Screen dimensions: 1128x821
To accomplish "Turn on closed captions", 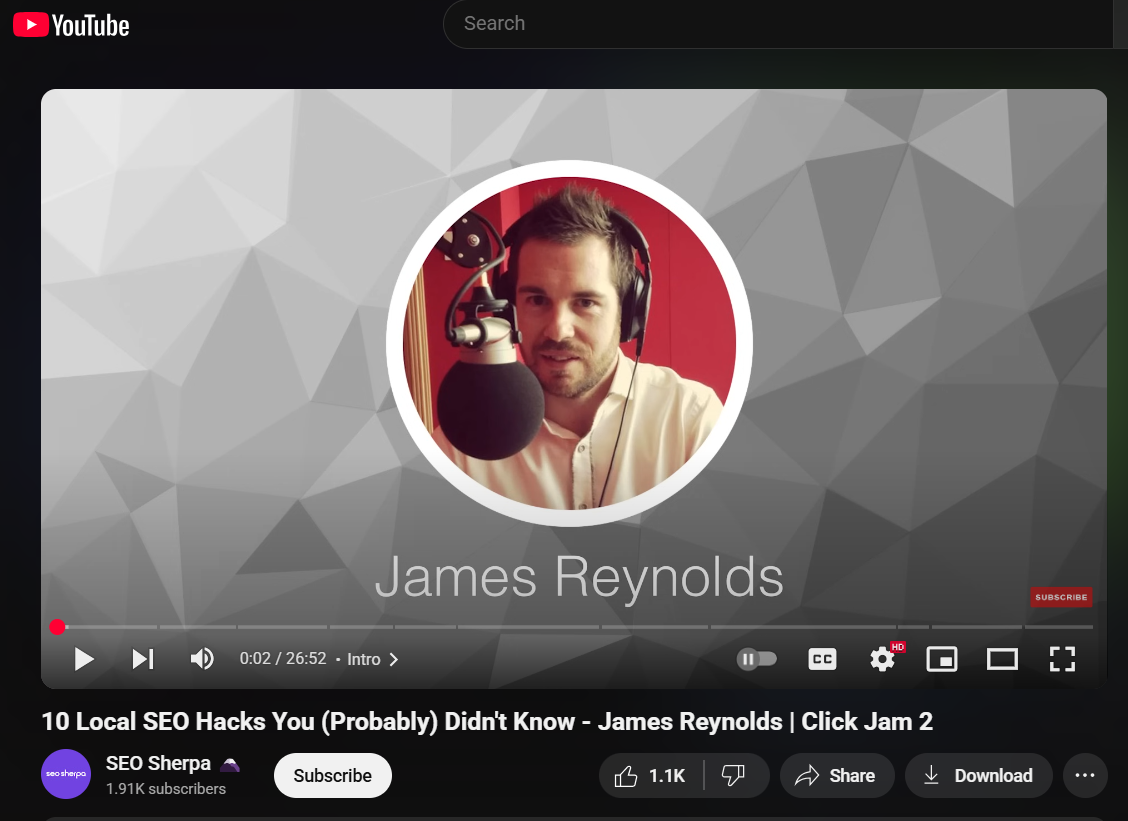I will click(822, 659).
